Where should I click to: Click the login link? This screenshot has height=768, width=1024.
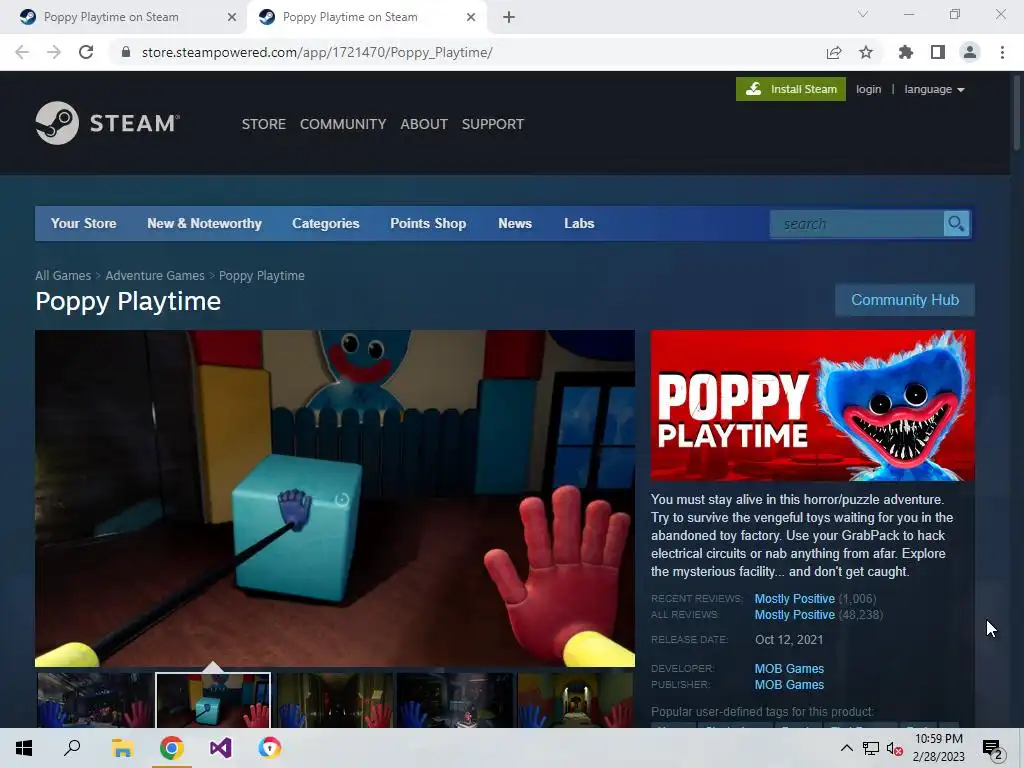[869, 89]
